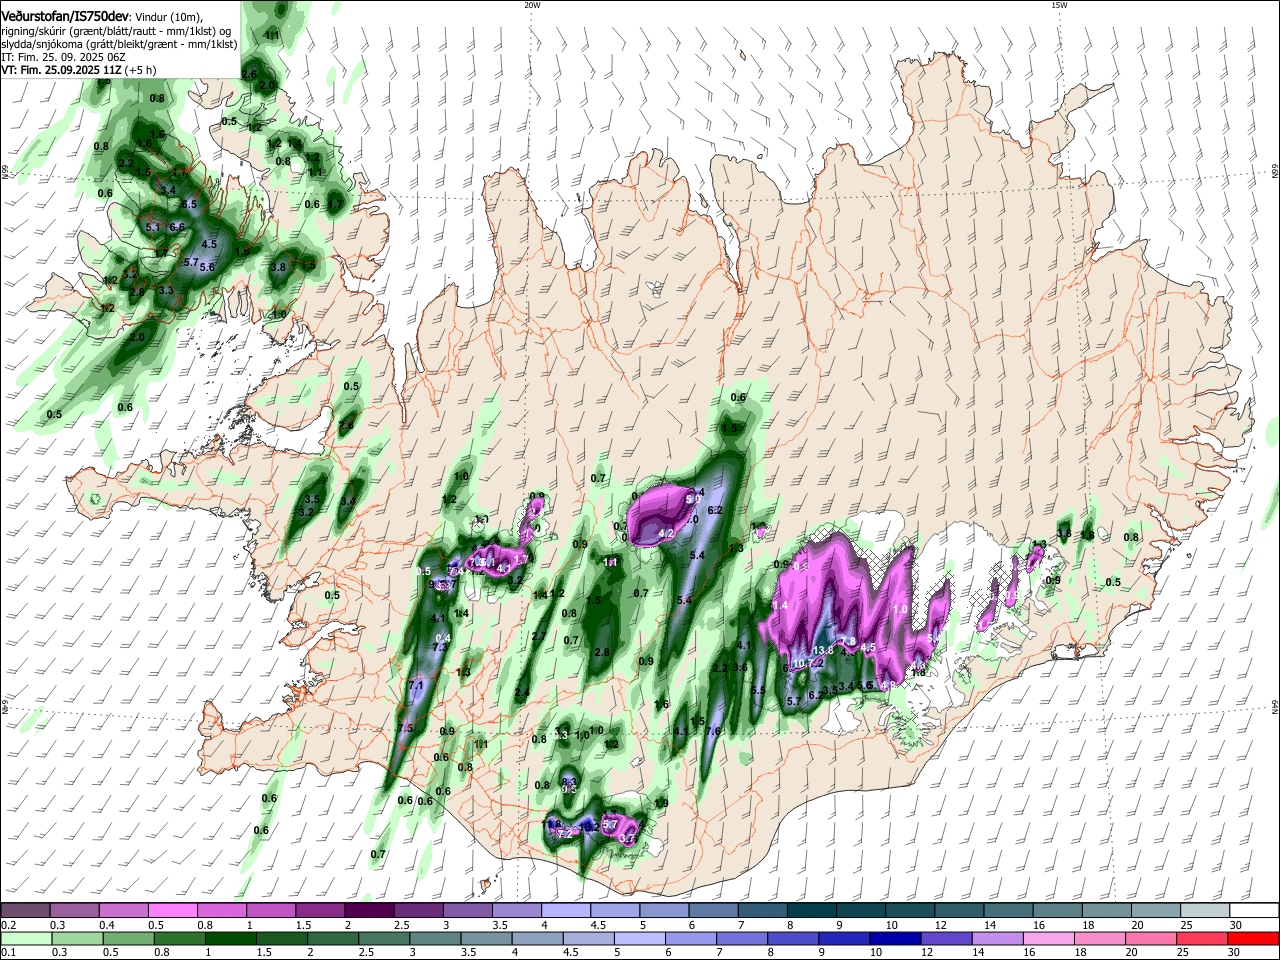The width and height of the screenshot is (1280, 960).
Task: Select the rain legend swatch starting at 0.3
Action: [x=76, y=938]
